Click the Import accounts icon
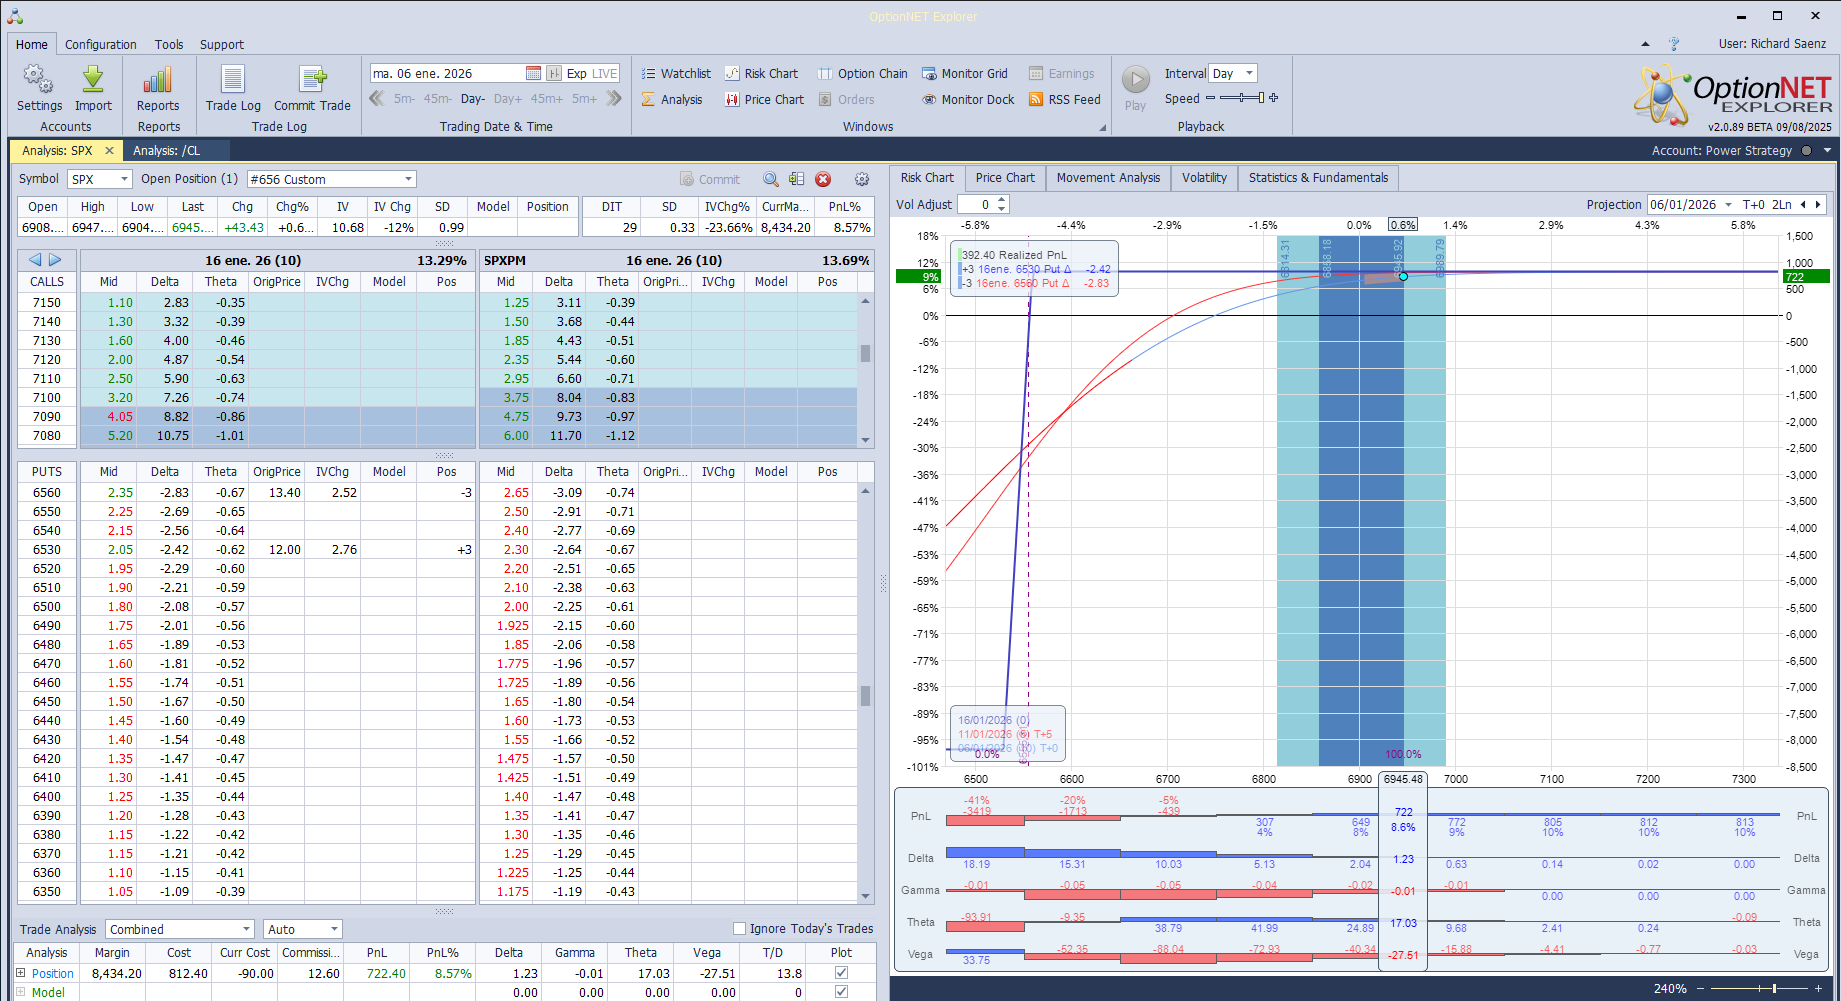 93,80
